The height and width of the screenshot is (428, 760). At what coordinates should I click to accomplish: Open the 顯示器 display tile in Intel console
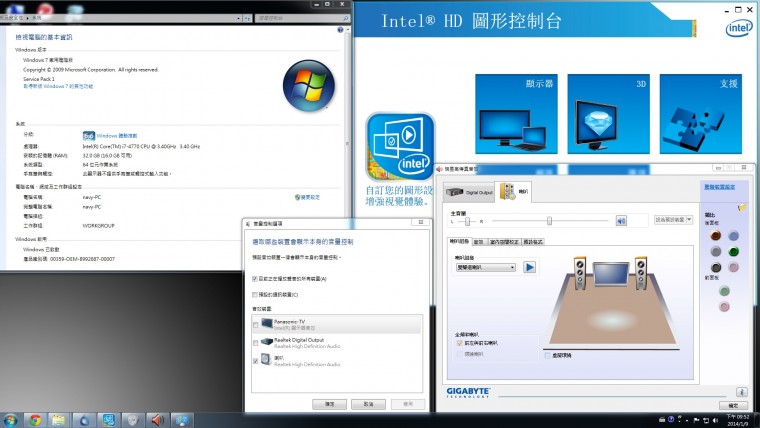(516, 114)
